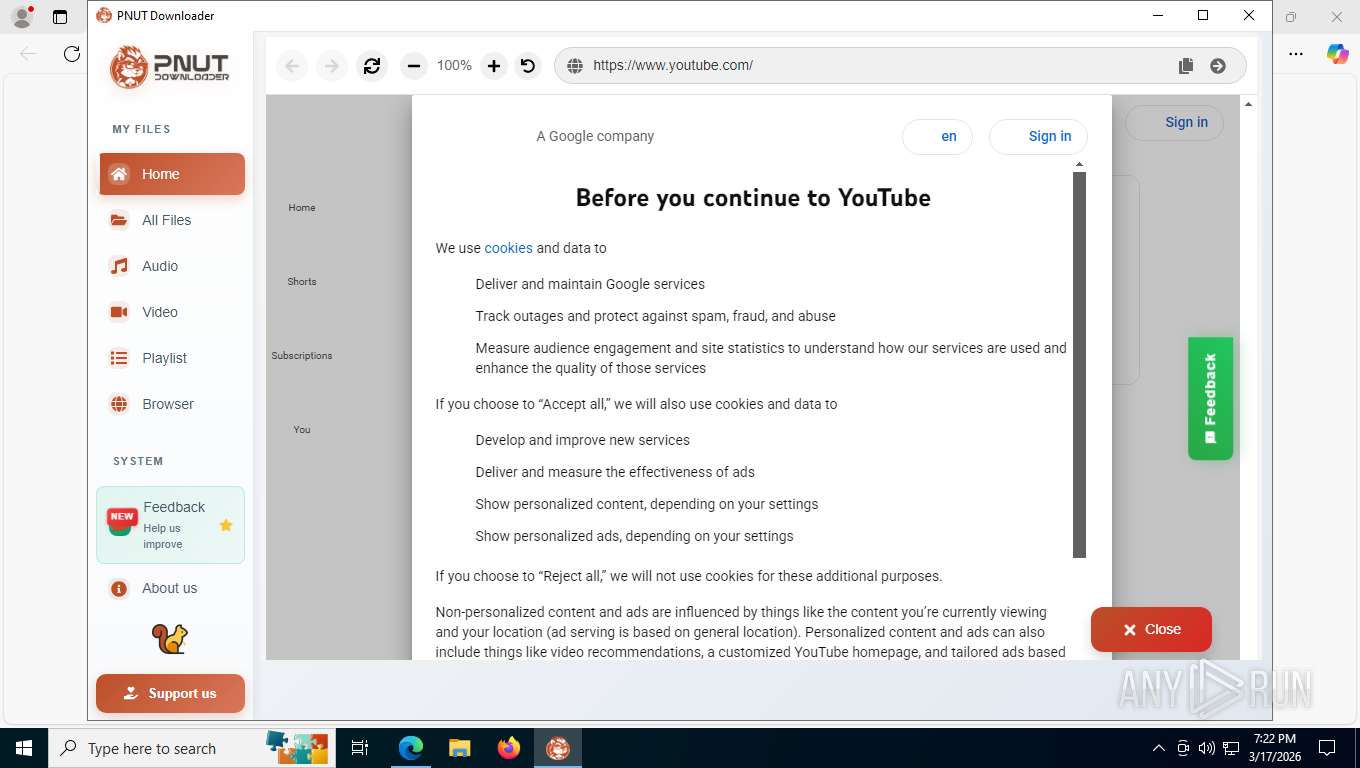Zoom out with the minus button
This screenshot has width=1360, height=768.
pyautogui.click(x=413, y=66)
